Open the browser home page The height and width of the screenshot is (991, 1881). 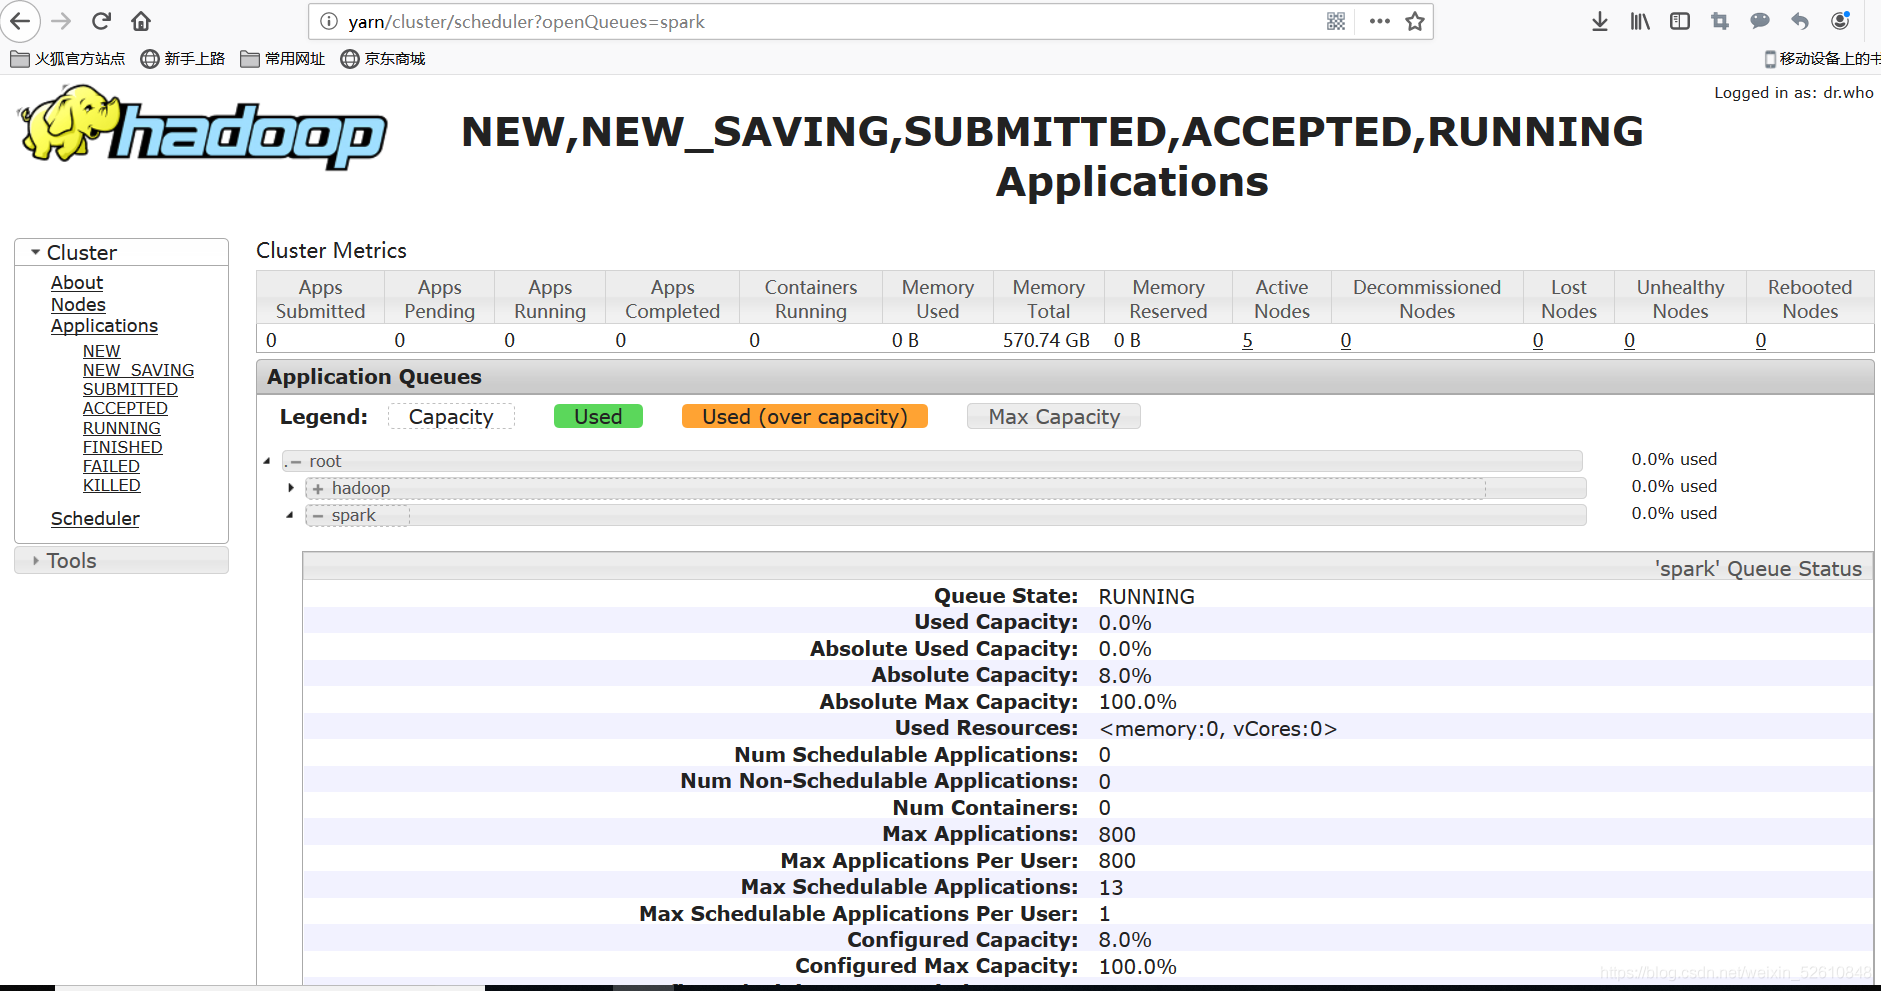141,21
